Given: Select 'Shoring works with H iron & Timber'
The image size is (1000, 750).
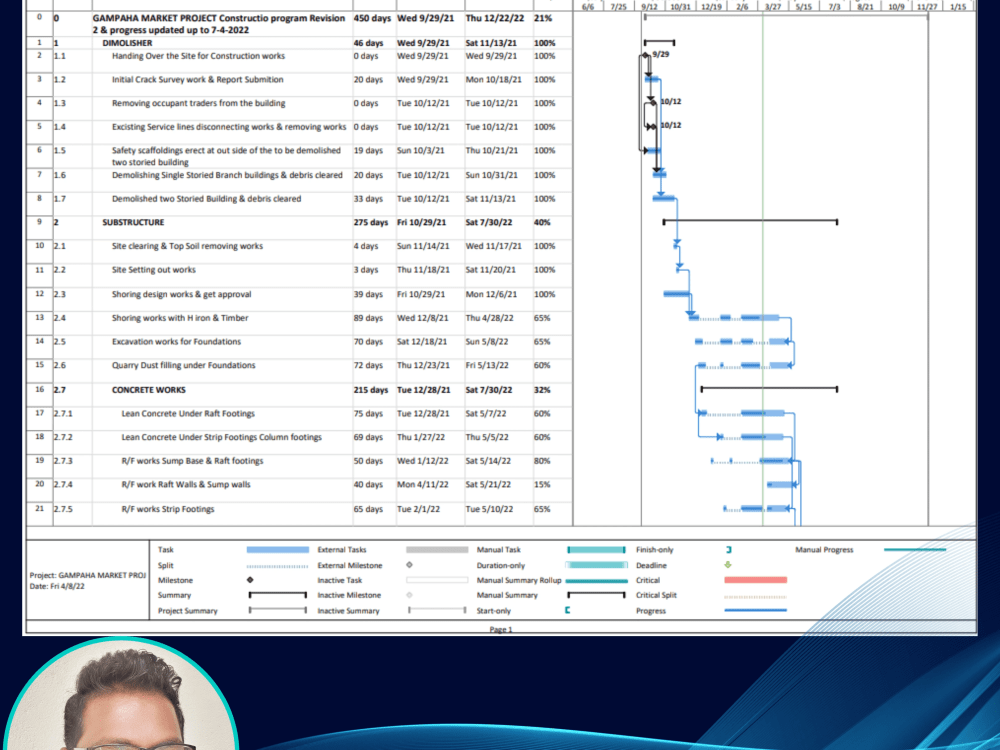Looking at the screenshot, I should pyautogui.click(x=180, y=318).
